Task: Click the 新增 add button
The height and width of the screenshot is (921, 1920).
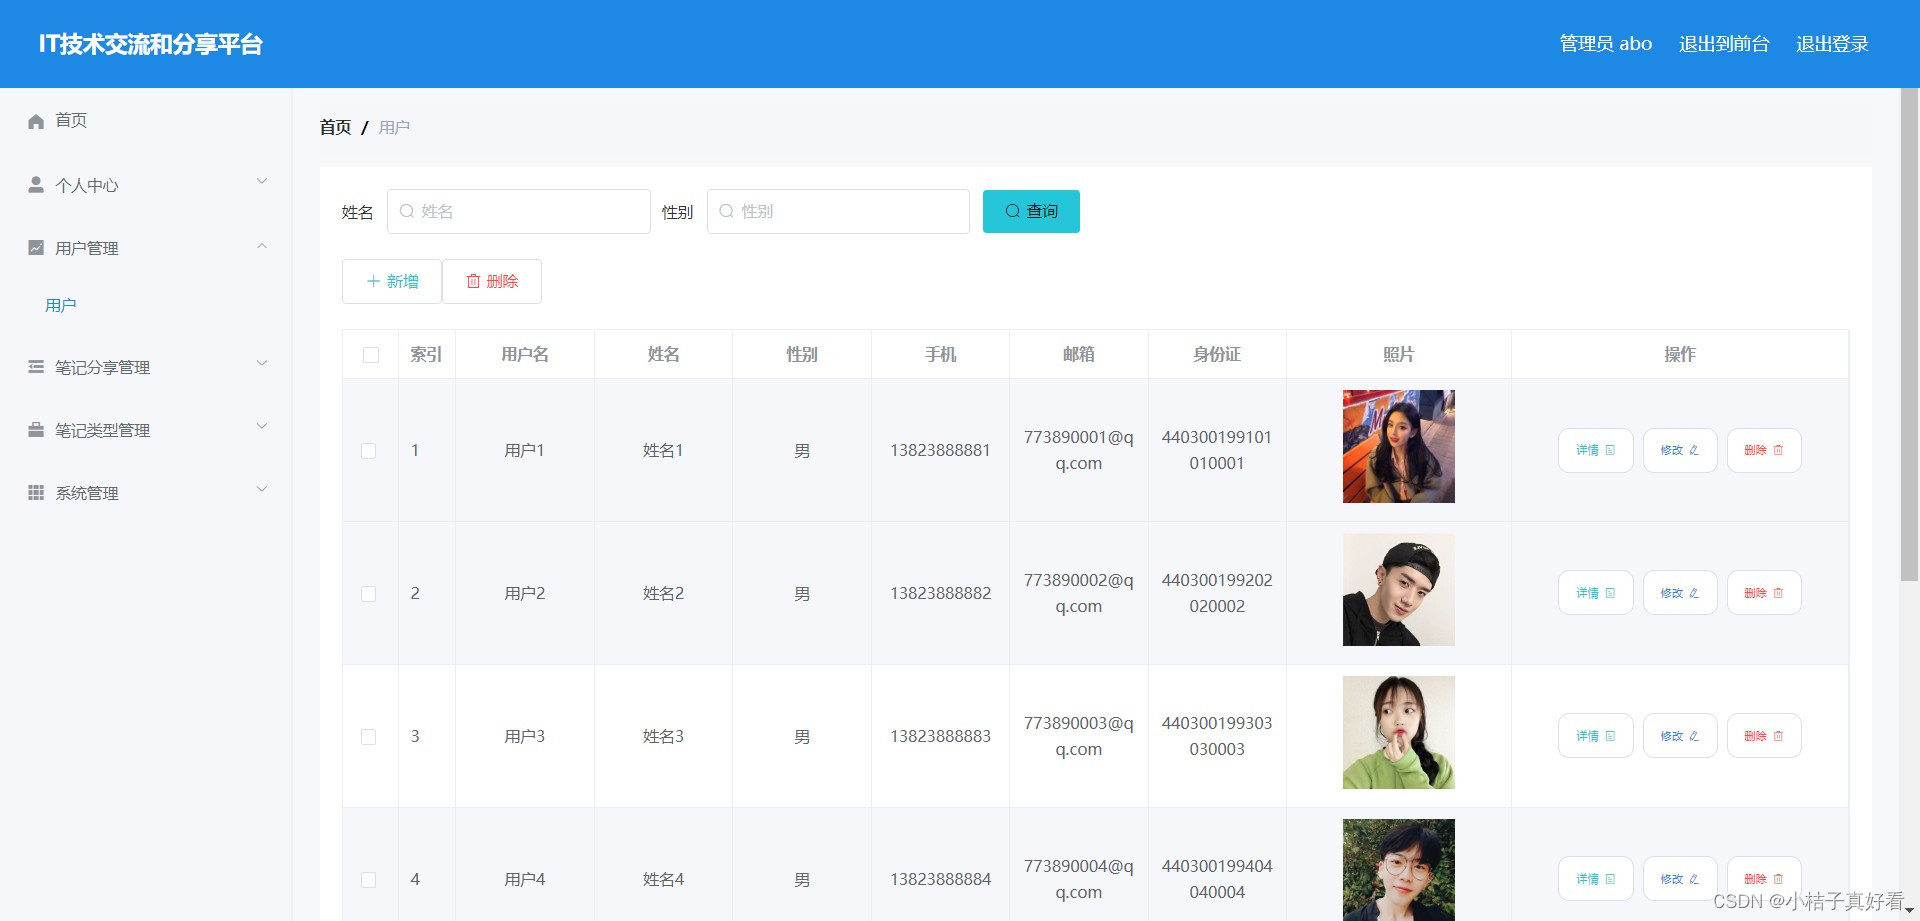Action: [392, 281]
